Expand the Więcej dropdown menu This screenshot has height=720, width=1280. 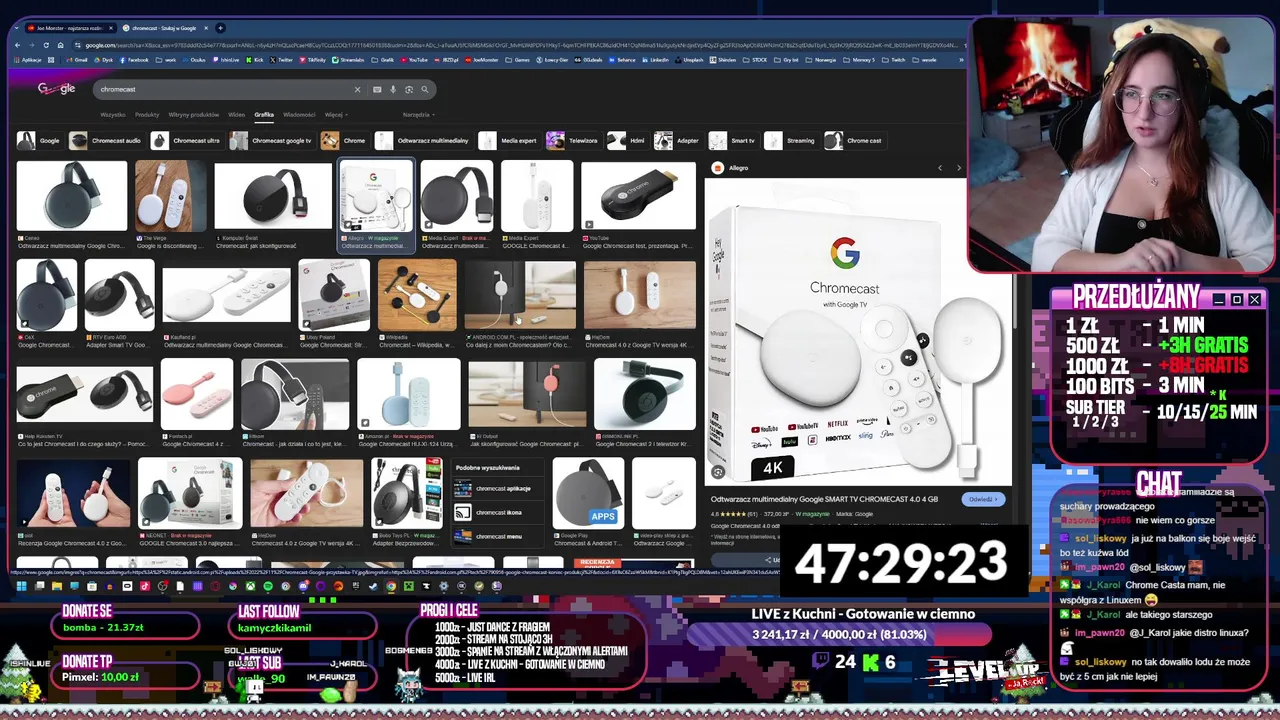(x=335, y=115)
